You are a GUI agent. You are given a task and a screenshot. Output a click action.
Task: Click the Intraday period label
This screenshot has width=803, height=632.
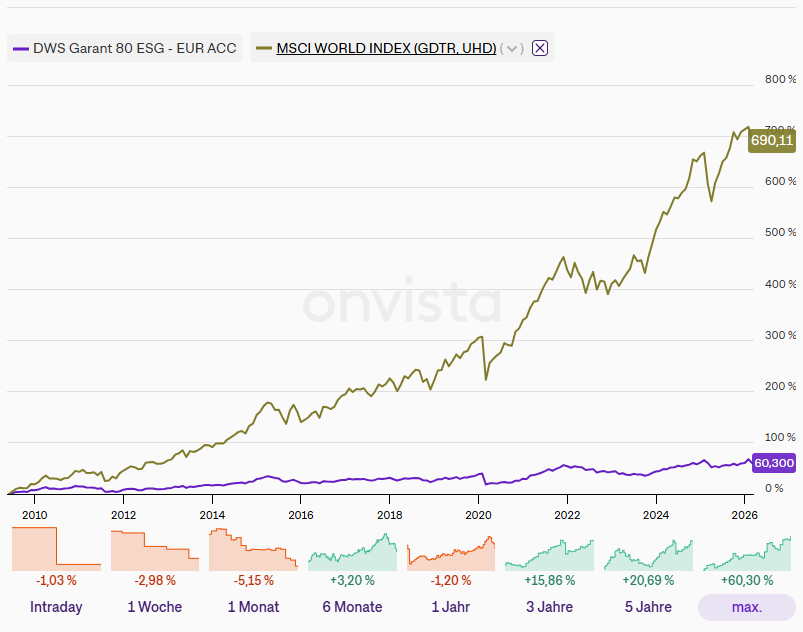point(56,607)
